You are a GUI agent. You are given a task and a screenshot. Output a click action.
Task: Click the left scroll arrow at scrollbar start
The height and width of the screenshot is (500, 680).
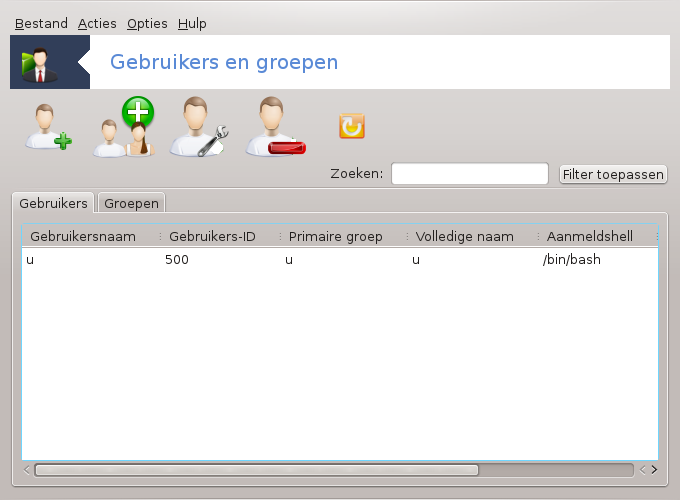[27, 470]
